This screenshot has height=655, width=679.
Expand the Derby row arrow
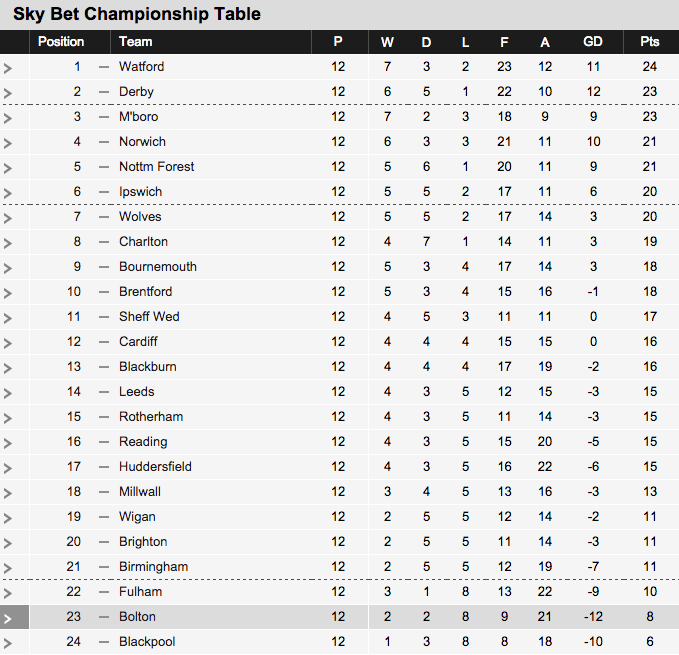(x=7, y=93)
